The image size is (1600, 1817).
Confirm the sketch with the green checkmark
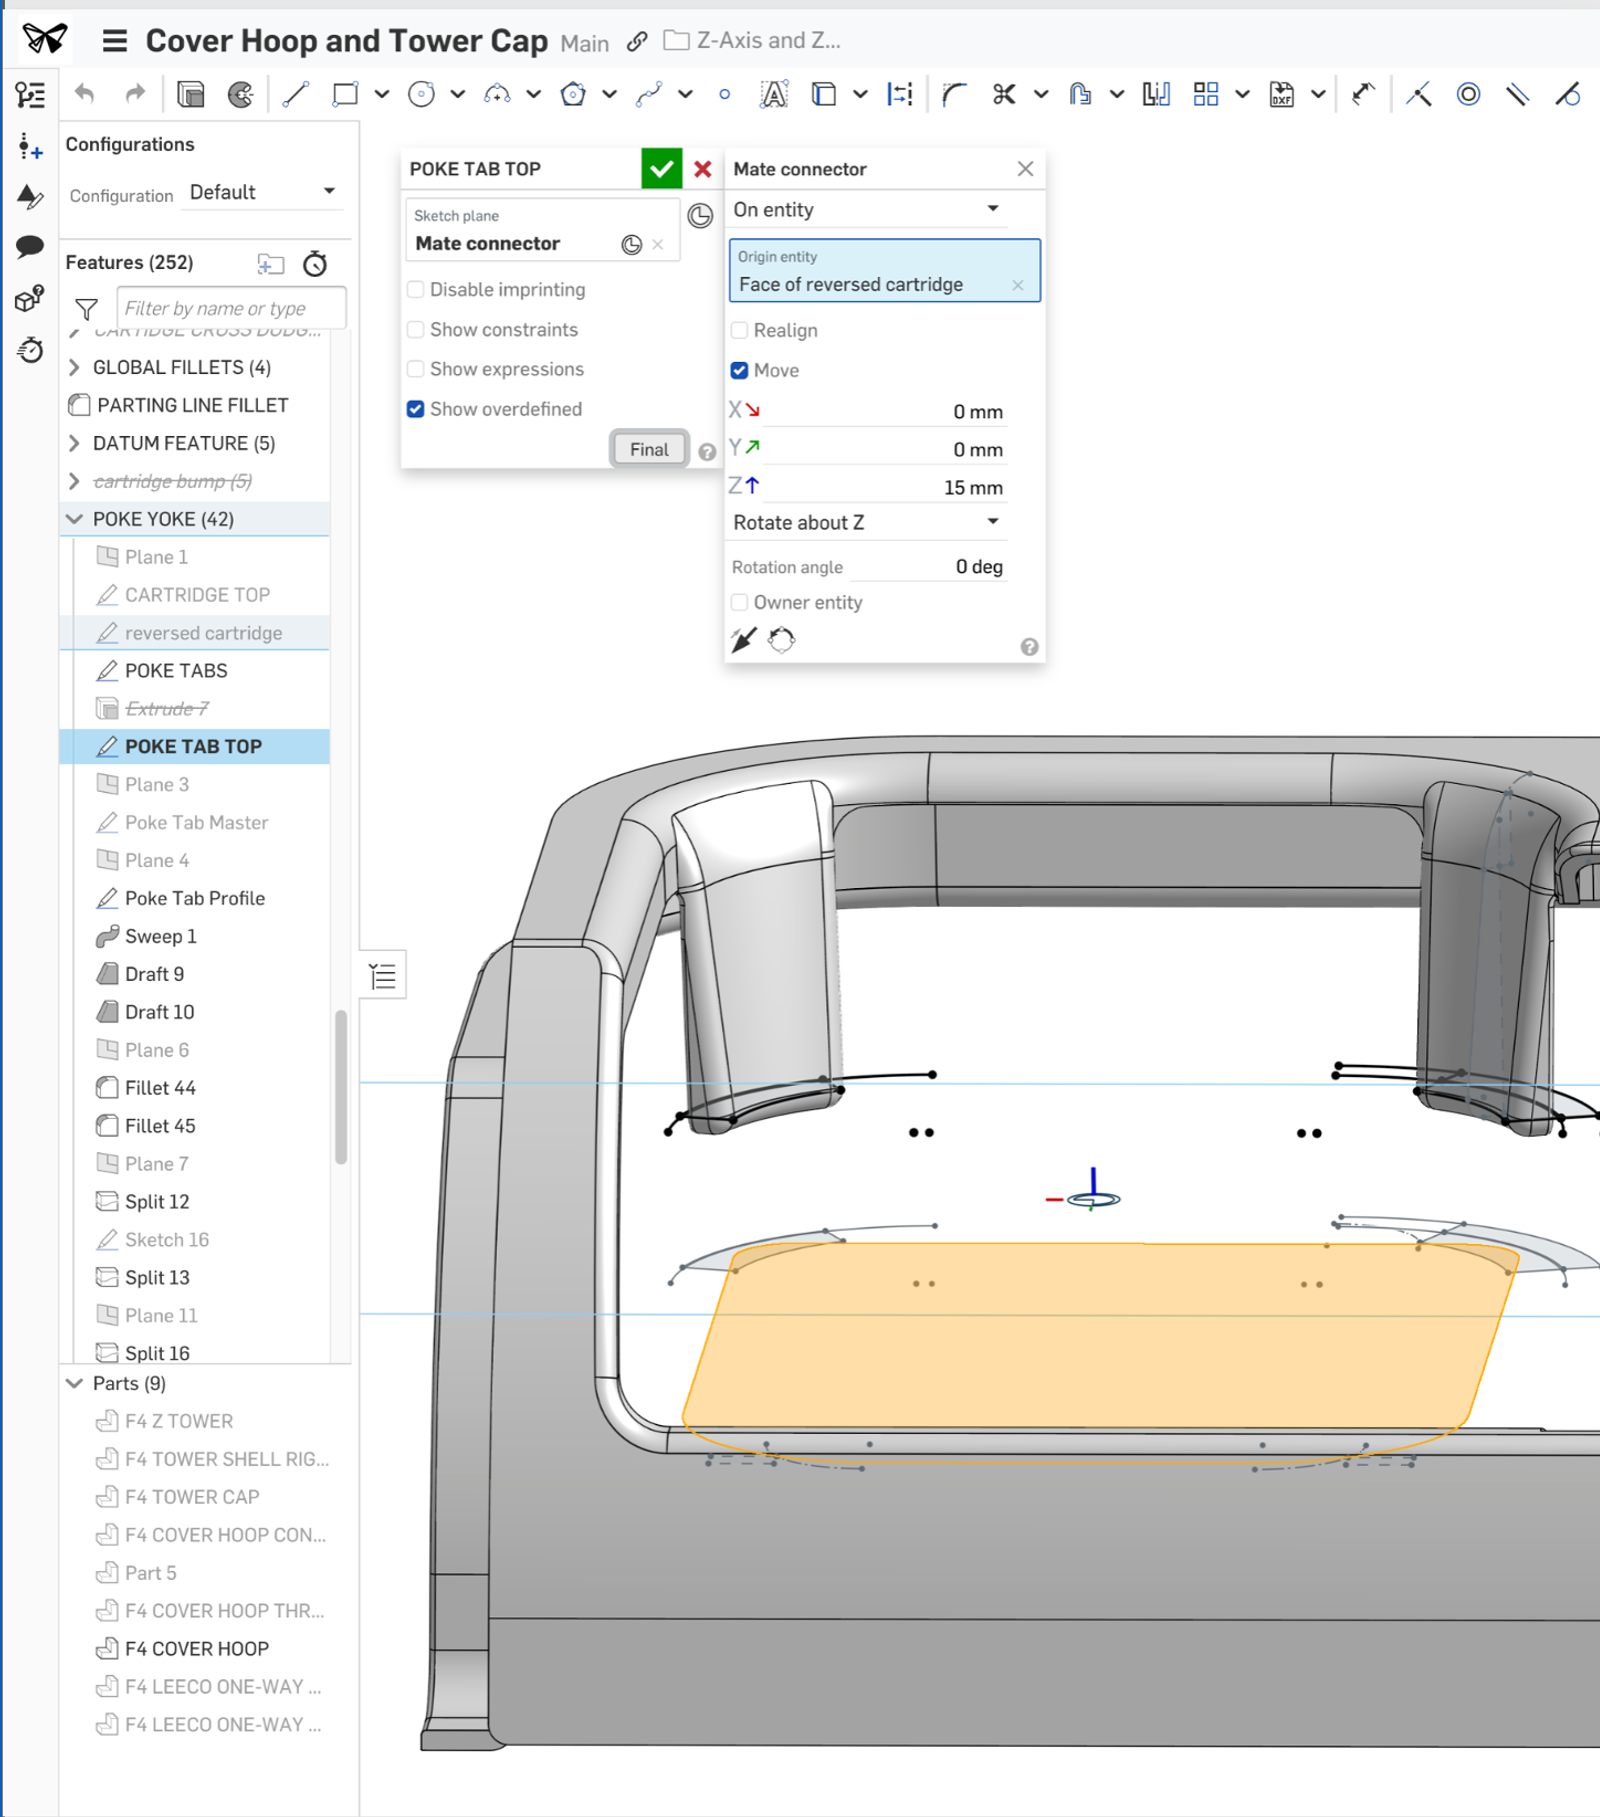pos(660,168)
